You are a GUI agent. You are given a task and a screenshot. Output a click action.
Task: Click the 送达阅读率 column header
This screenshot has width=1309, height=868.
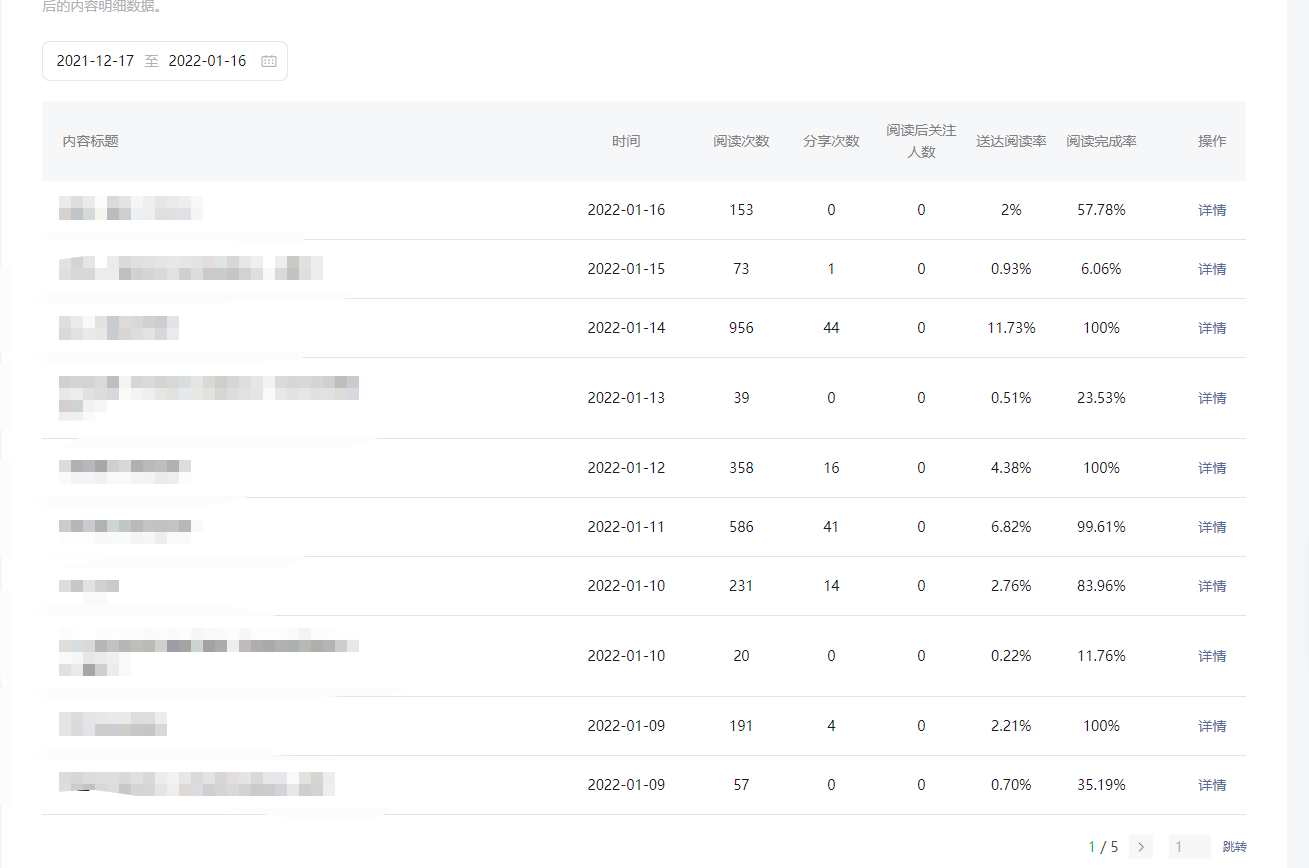click(1011, 141)
